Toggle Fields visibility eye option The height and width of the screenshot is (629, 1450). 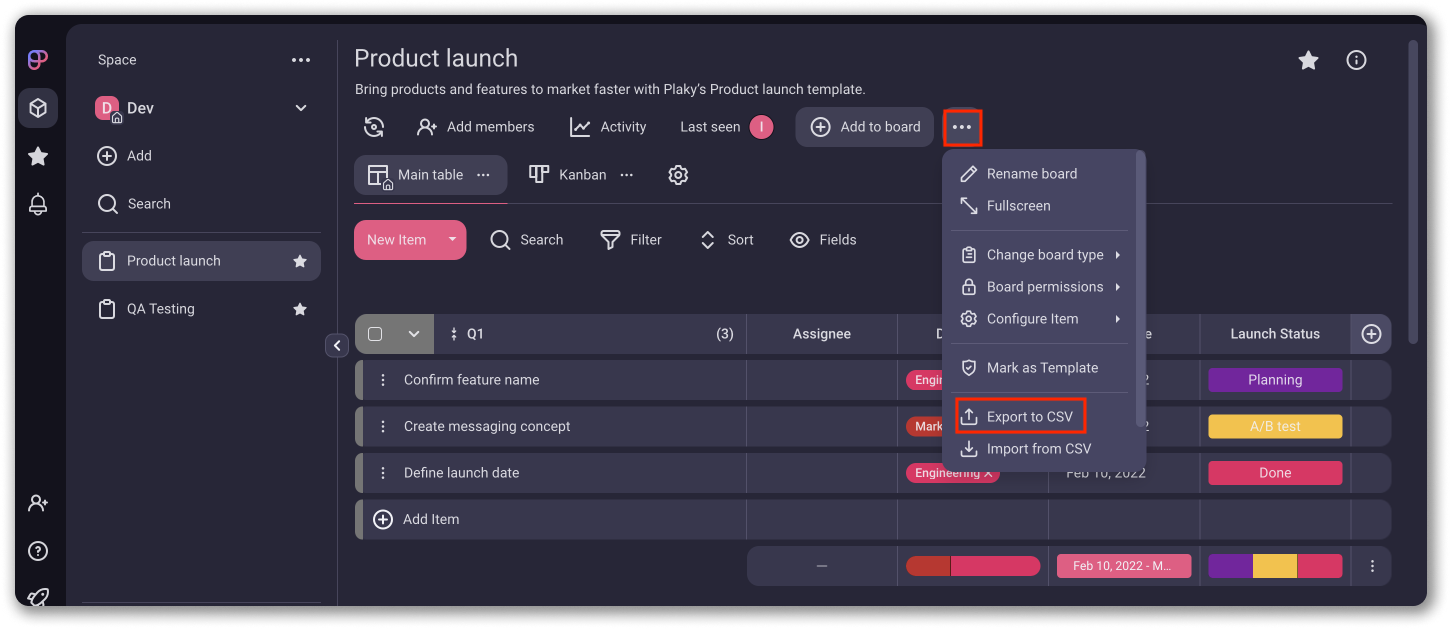point(823,240)
